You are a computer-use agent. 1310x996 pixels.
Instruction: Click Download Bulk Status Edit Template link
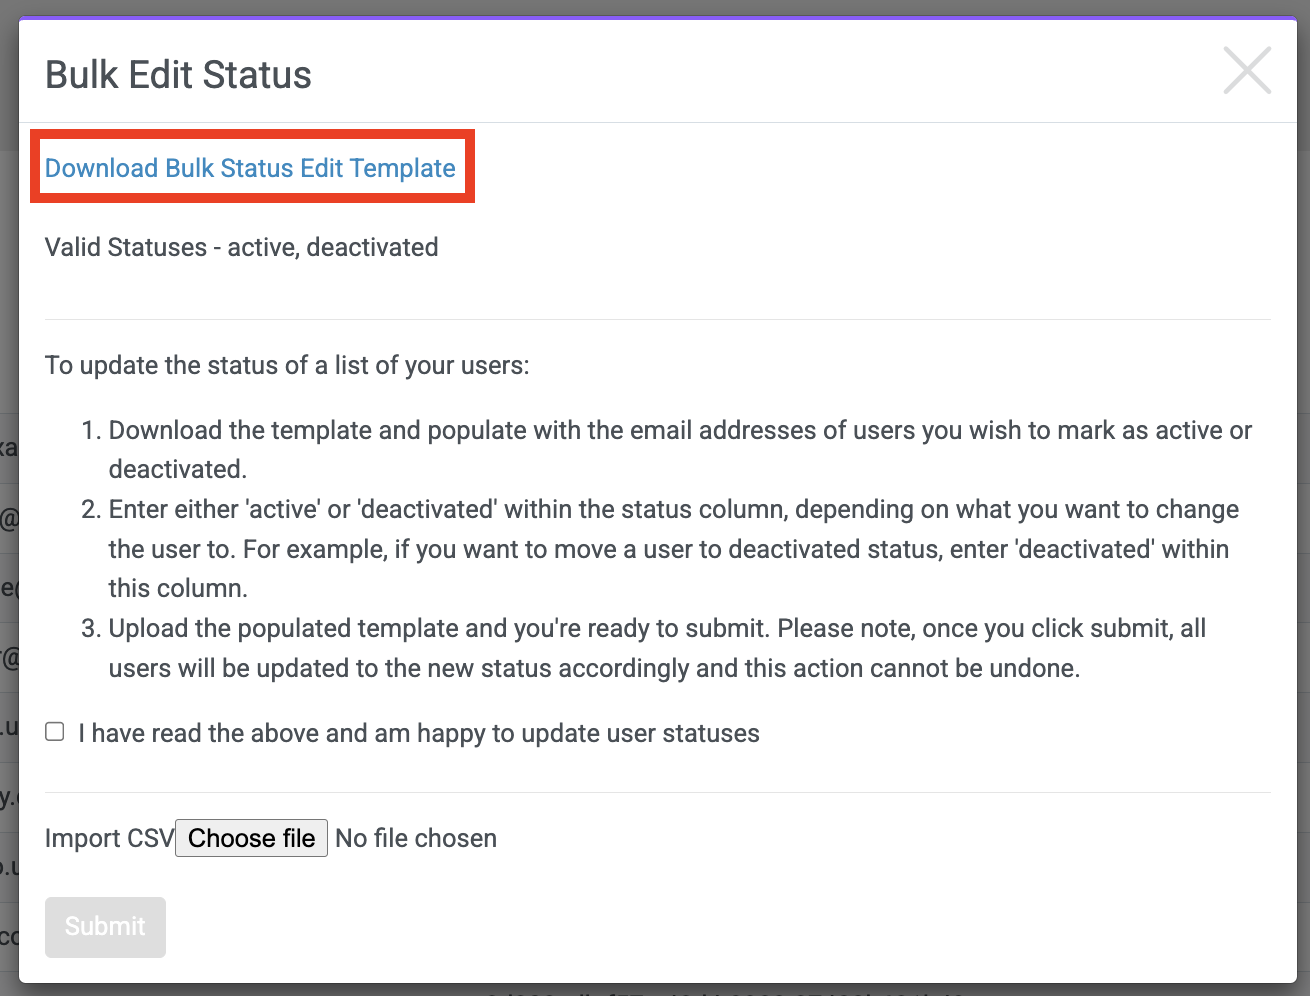[250, 168]
